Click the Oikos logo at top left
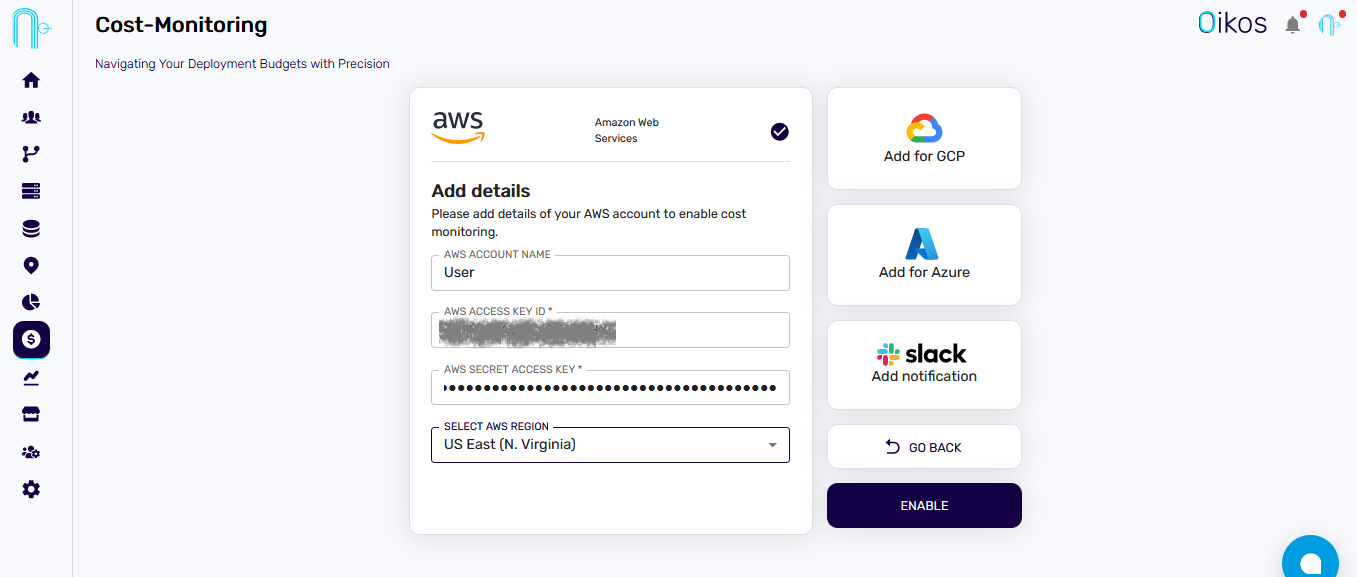Viewport: 1357px width, 577px height. [x=30, y=27]
